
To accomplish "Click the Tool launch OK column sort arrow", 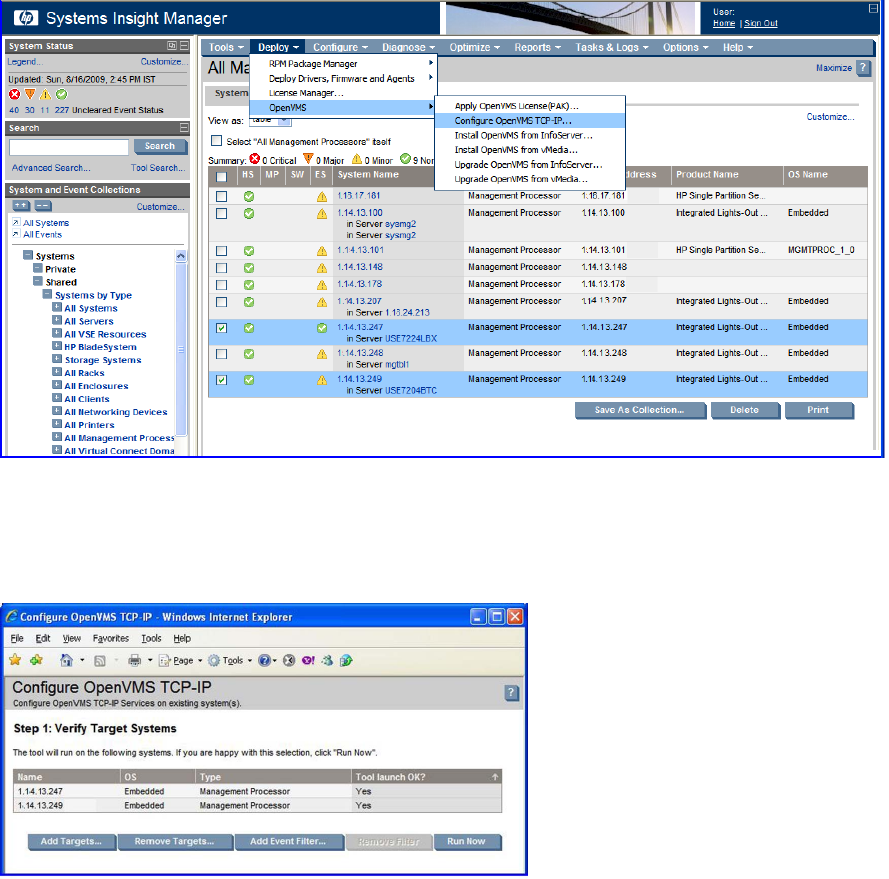I will pos(495,776).
